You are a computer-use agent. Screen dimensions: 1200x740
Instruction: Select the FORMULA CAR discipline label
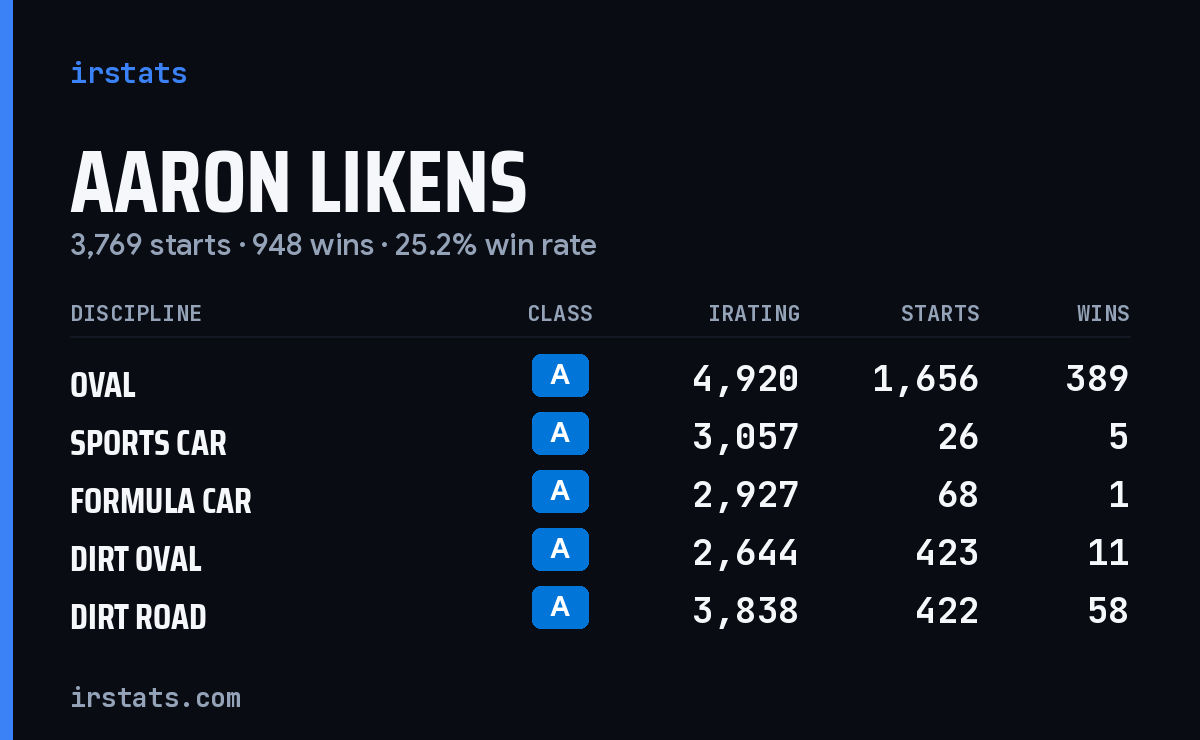[161, 501]
